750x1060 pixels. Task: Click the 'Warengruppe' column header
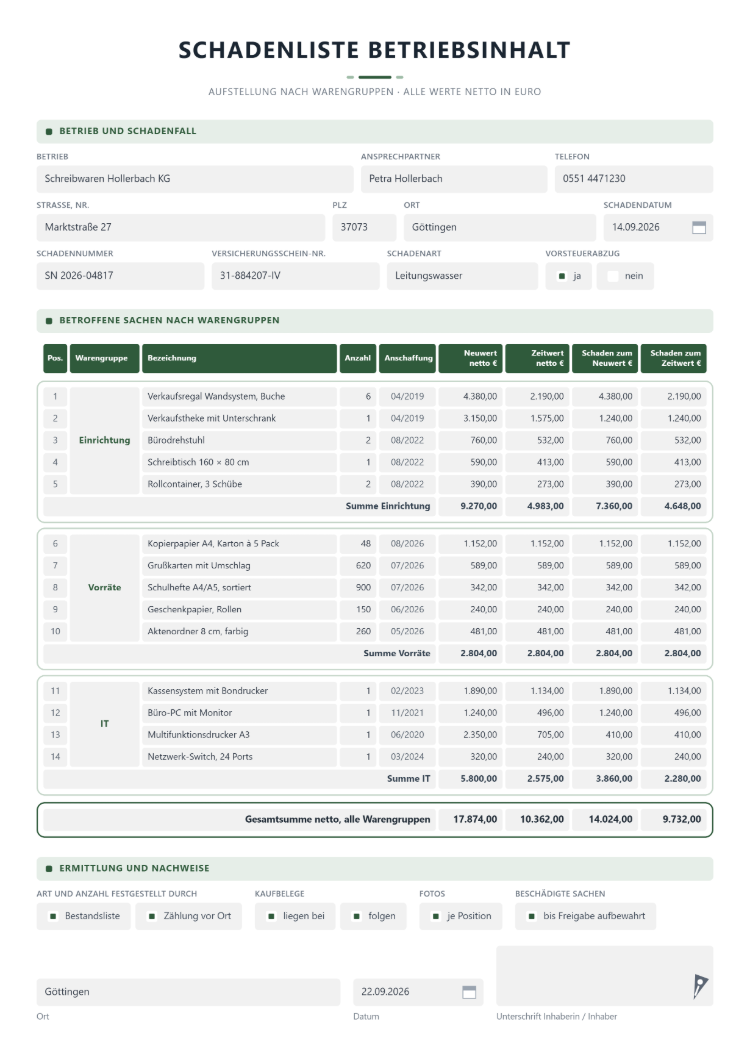[104, 358]
